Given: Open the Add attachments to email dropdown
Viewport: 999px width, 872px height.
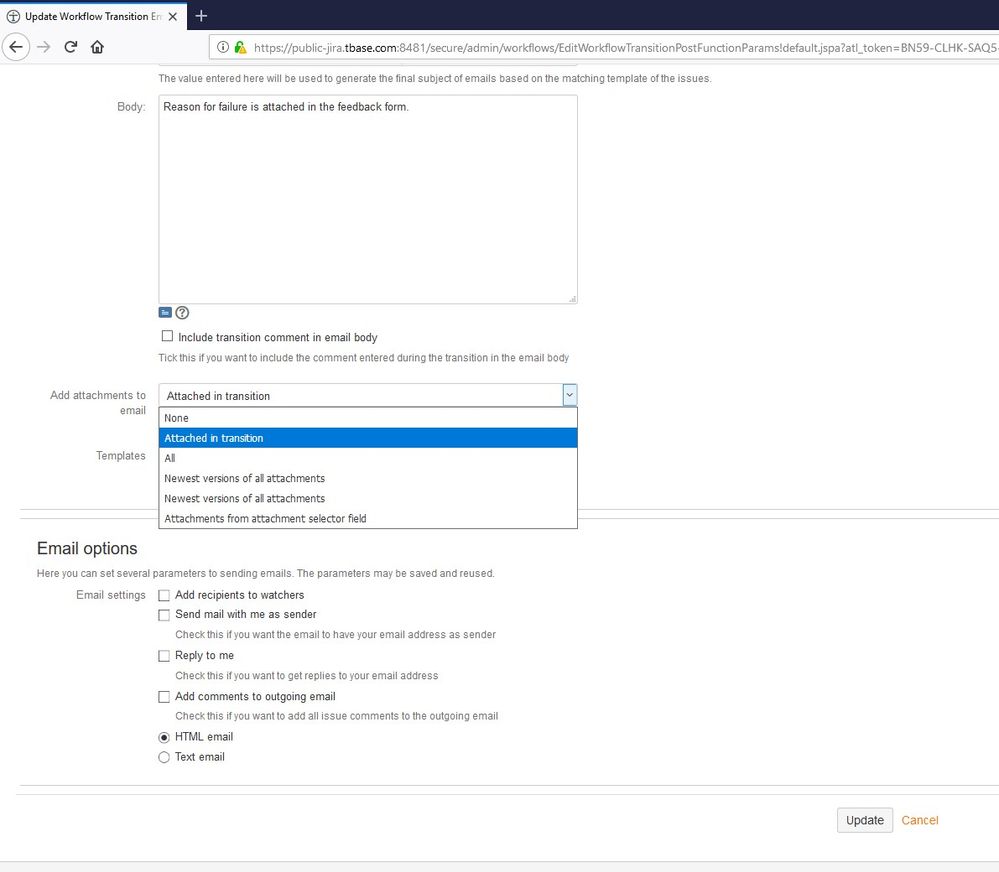Looking at the screenshot, I should point(569,395).
